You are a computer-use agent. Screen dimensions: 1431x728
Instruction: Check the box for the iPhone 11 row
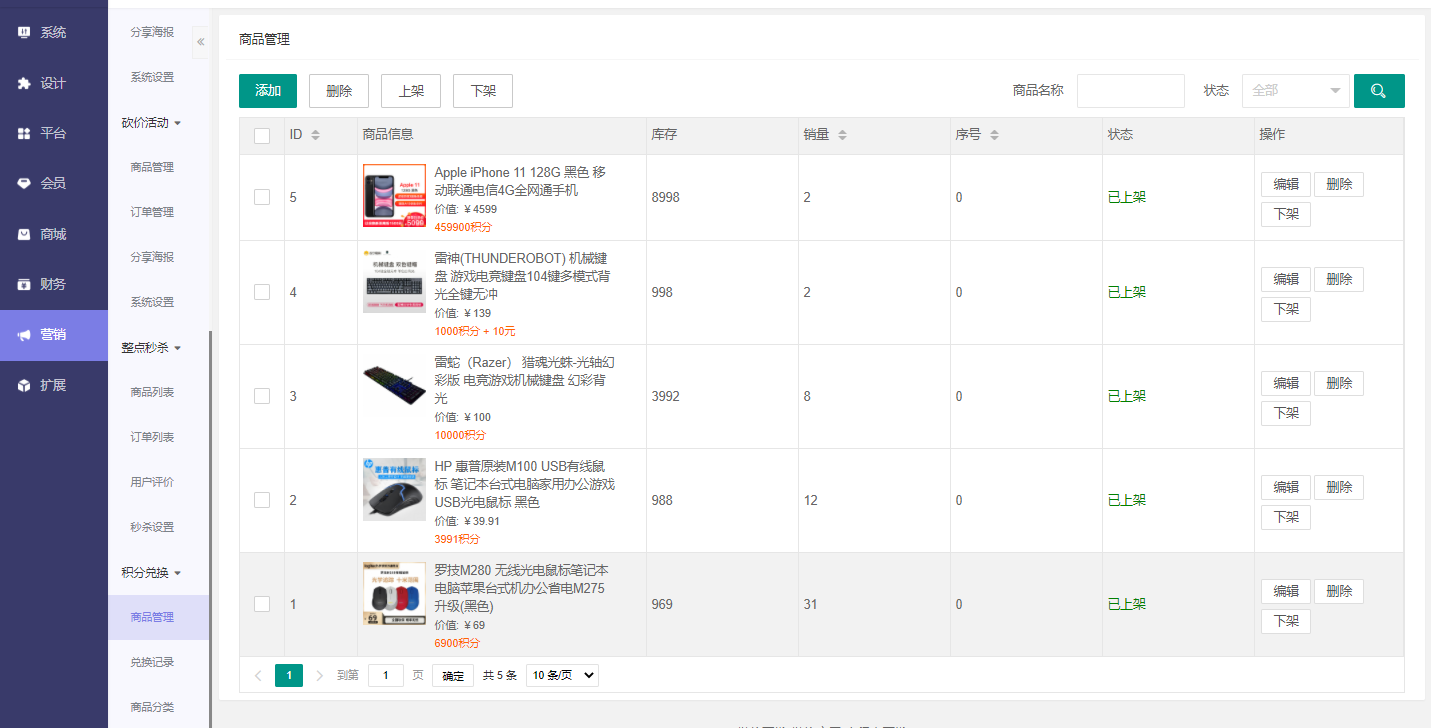(x=262, y=197)
